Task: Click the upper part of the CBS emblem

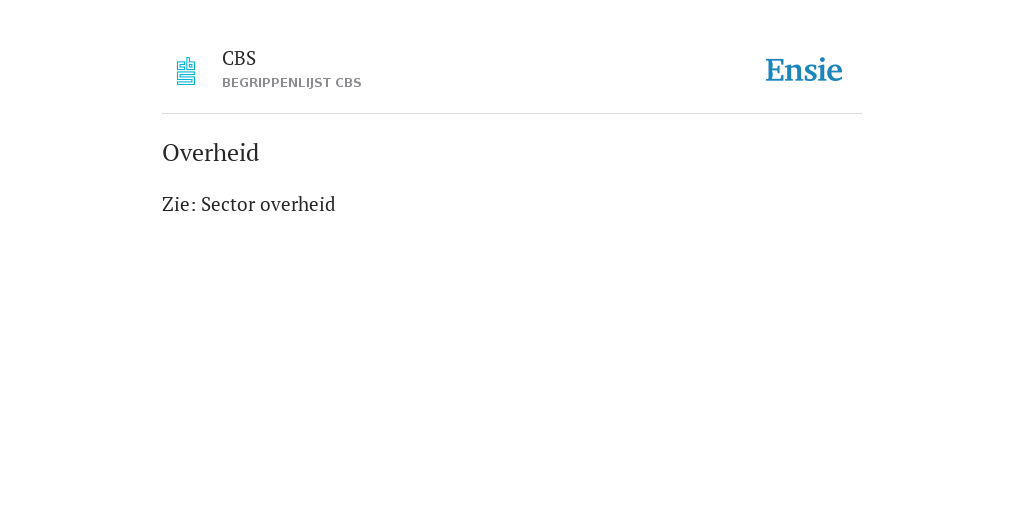Action: coord(186,63)
